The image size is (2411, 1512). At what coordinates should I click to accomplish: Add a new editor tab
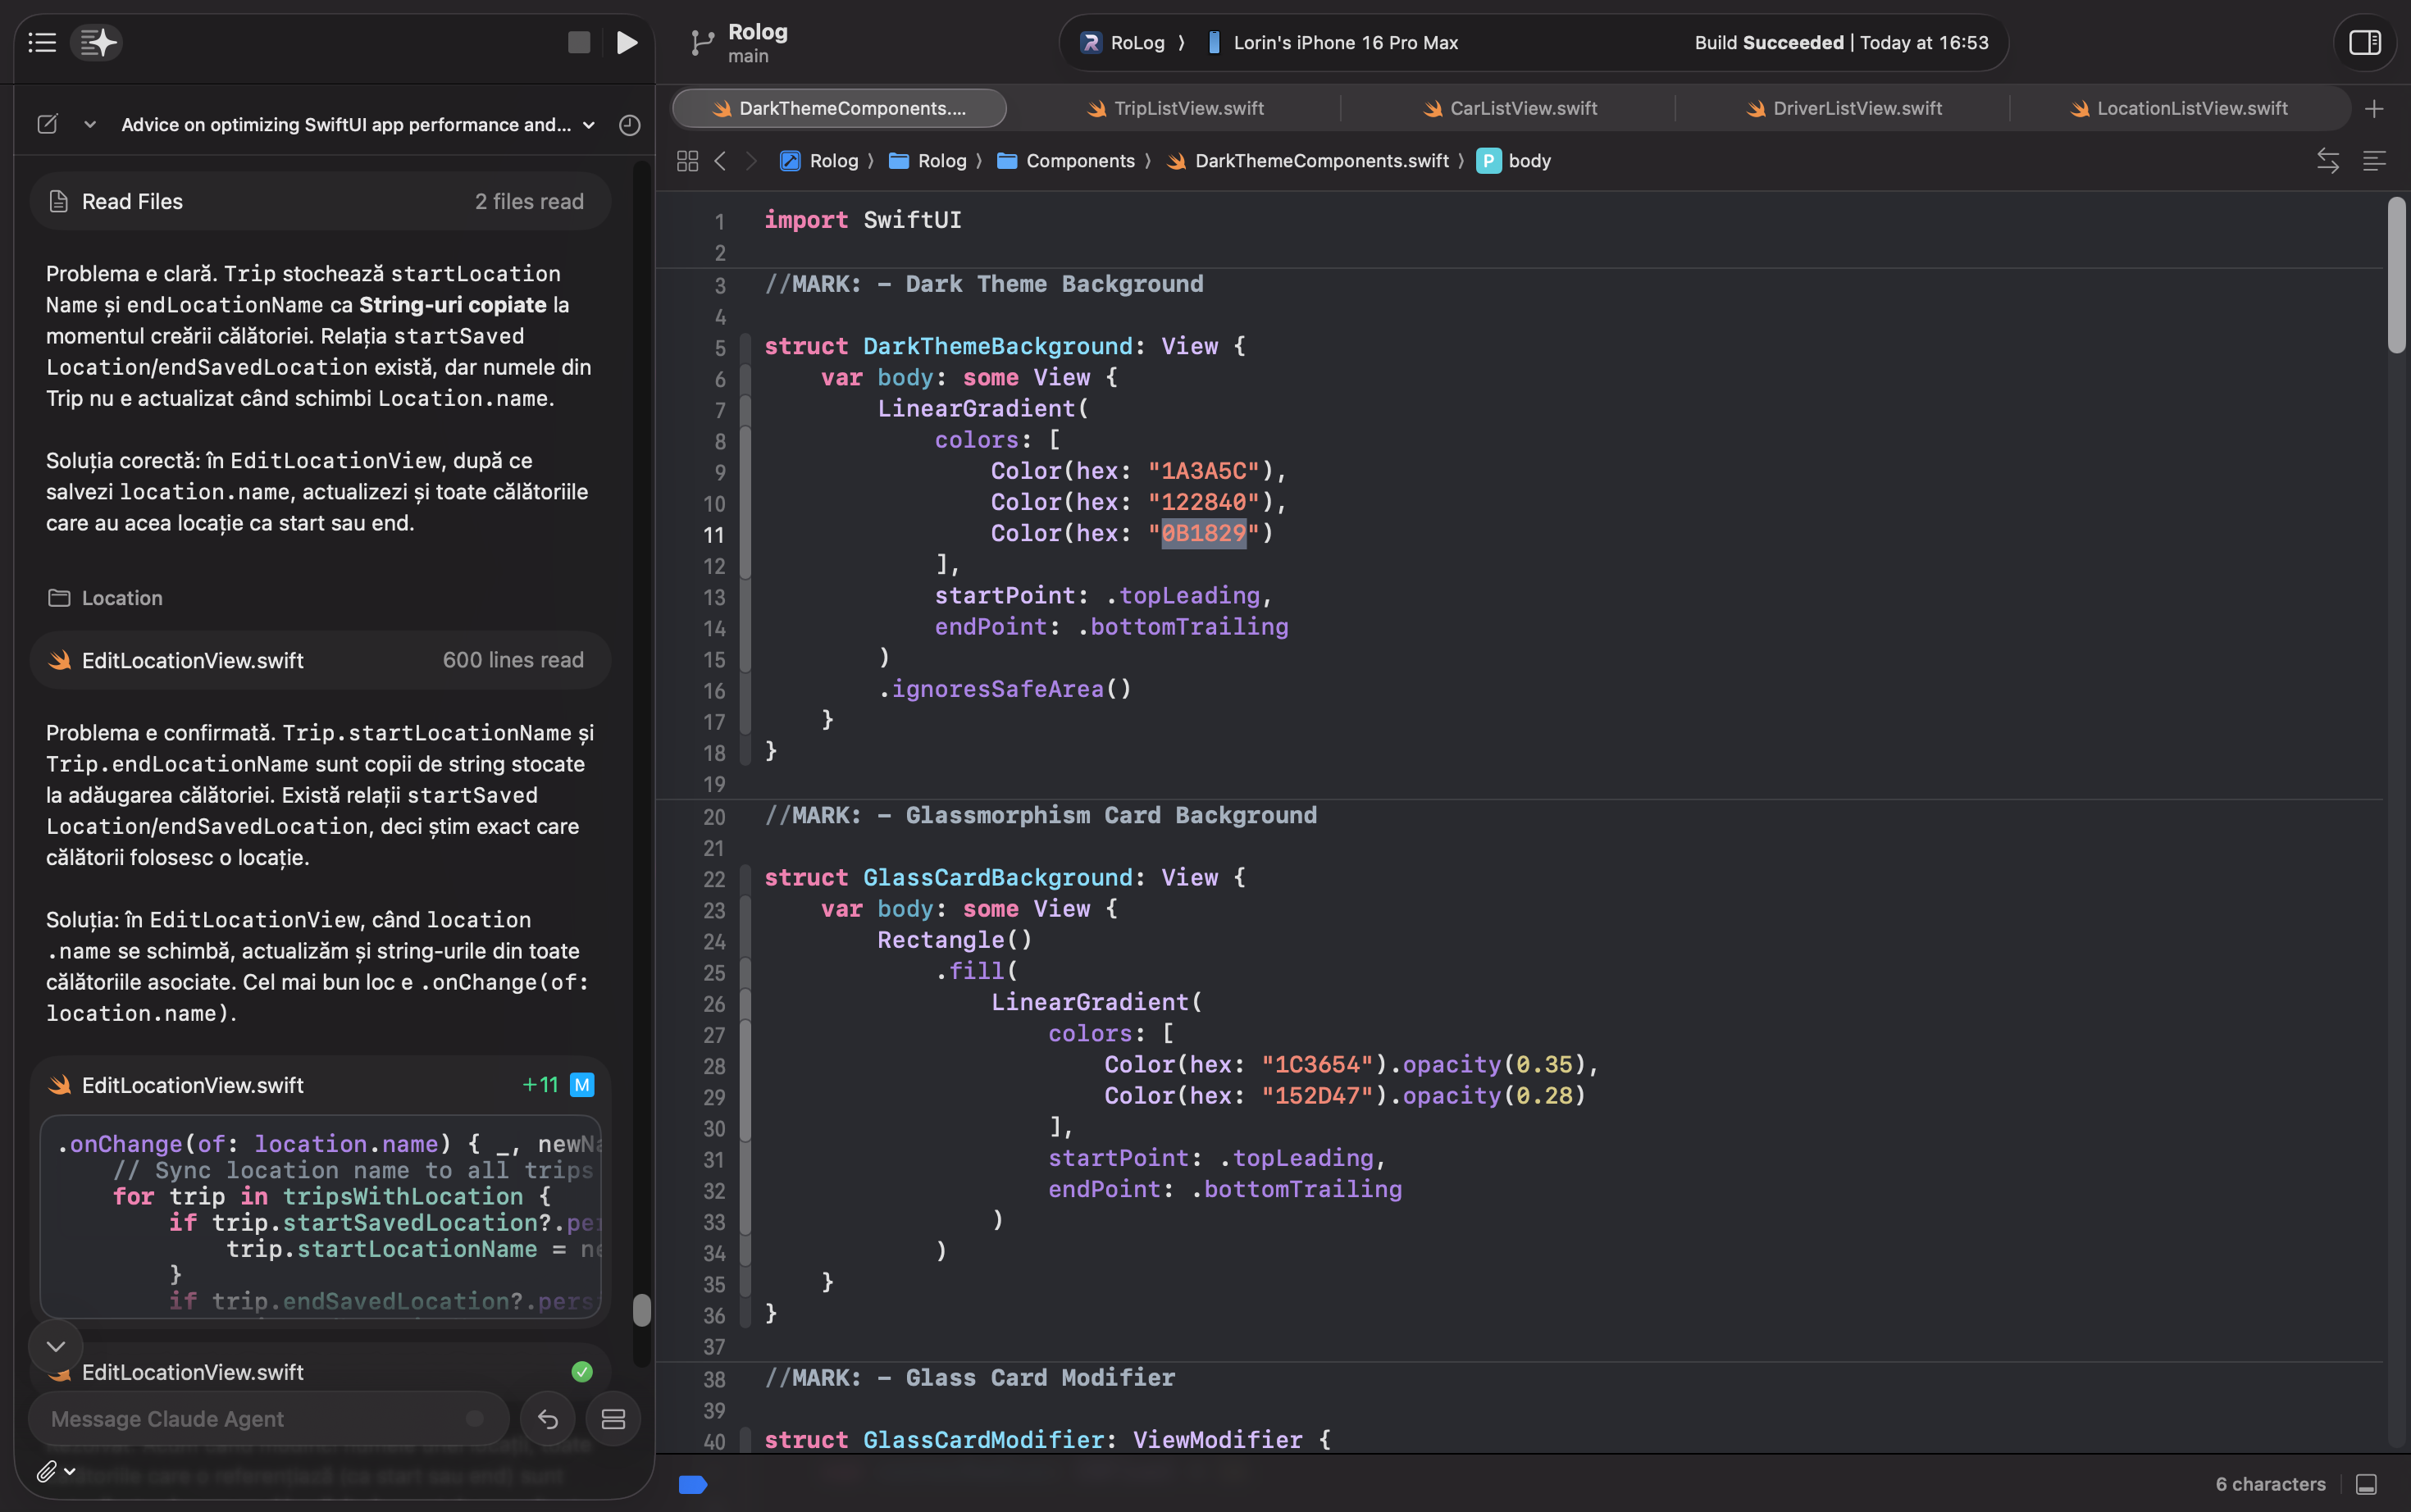point(2374,108)
